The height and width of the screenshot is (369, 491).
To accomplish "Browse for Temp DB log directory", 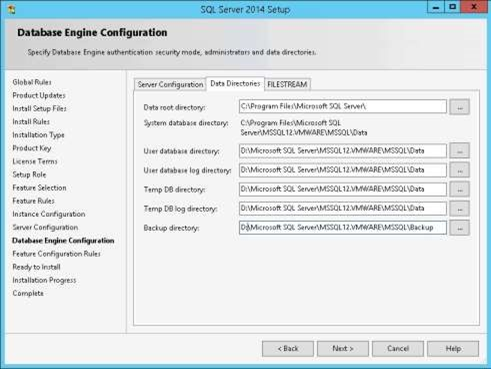I will 459,209.
